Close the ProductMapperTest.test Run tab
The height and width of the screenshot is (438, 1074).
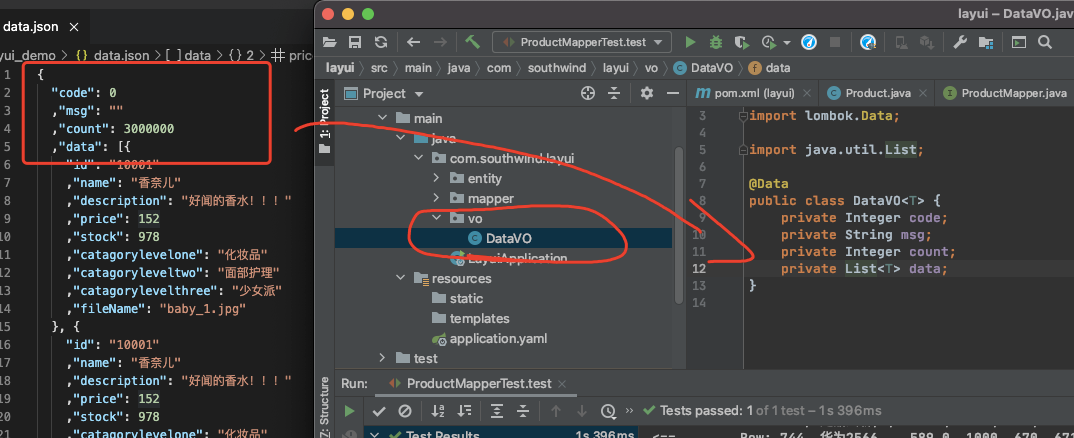tap(562, 384)
